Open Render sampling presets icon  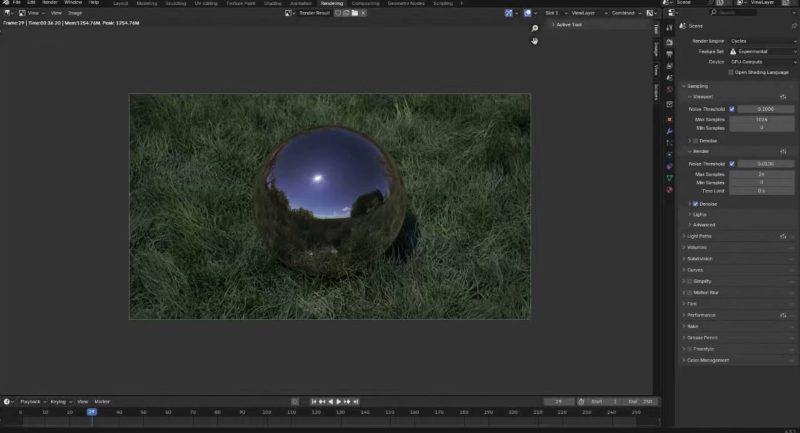pos(783,151)
